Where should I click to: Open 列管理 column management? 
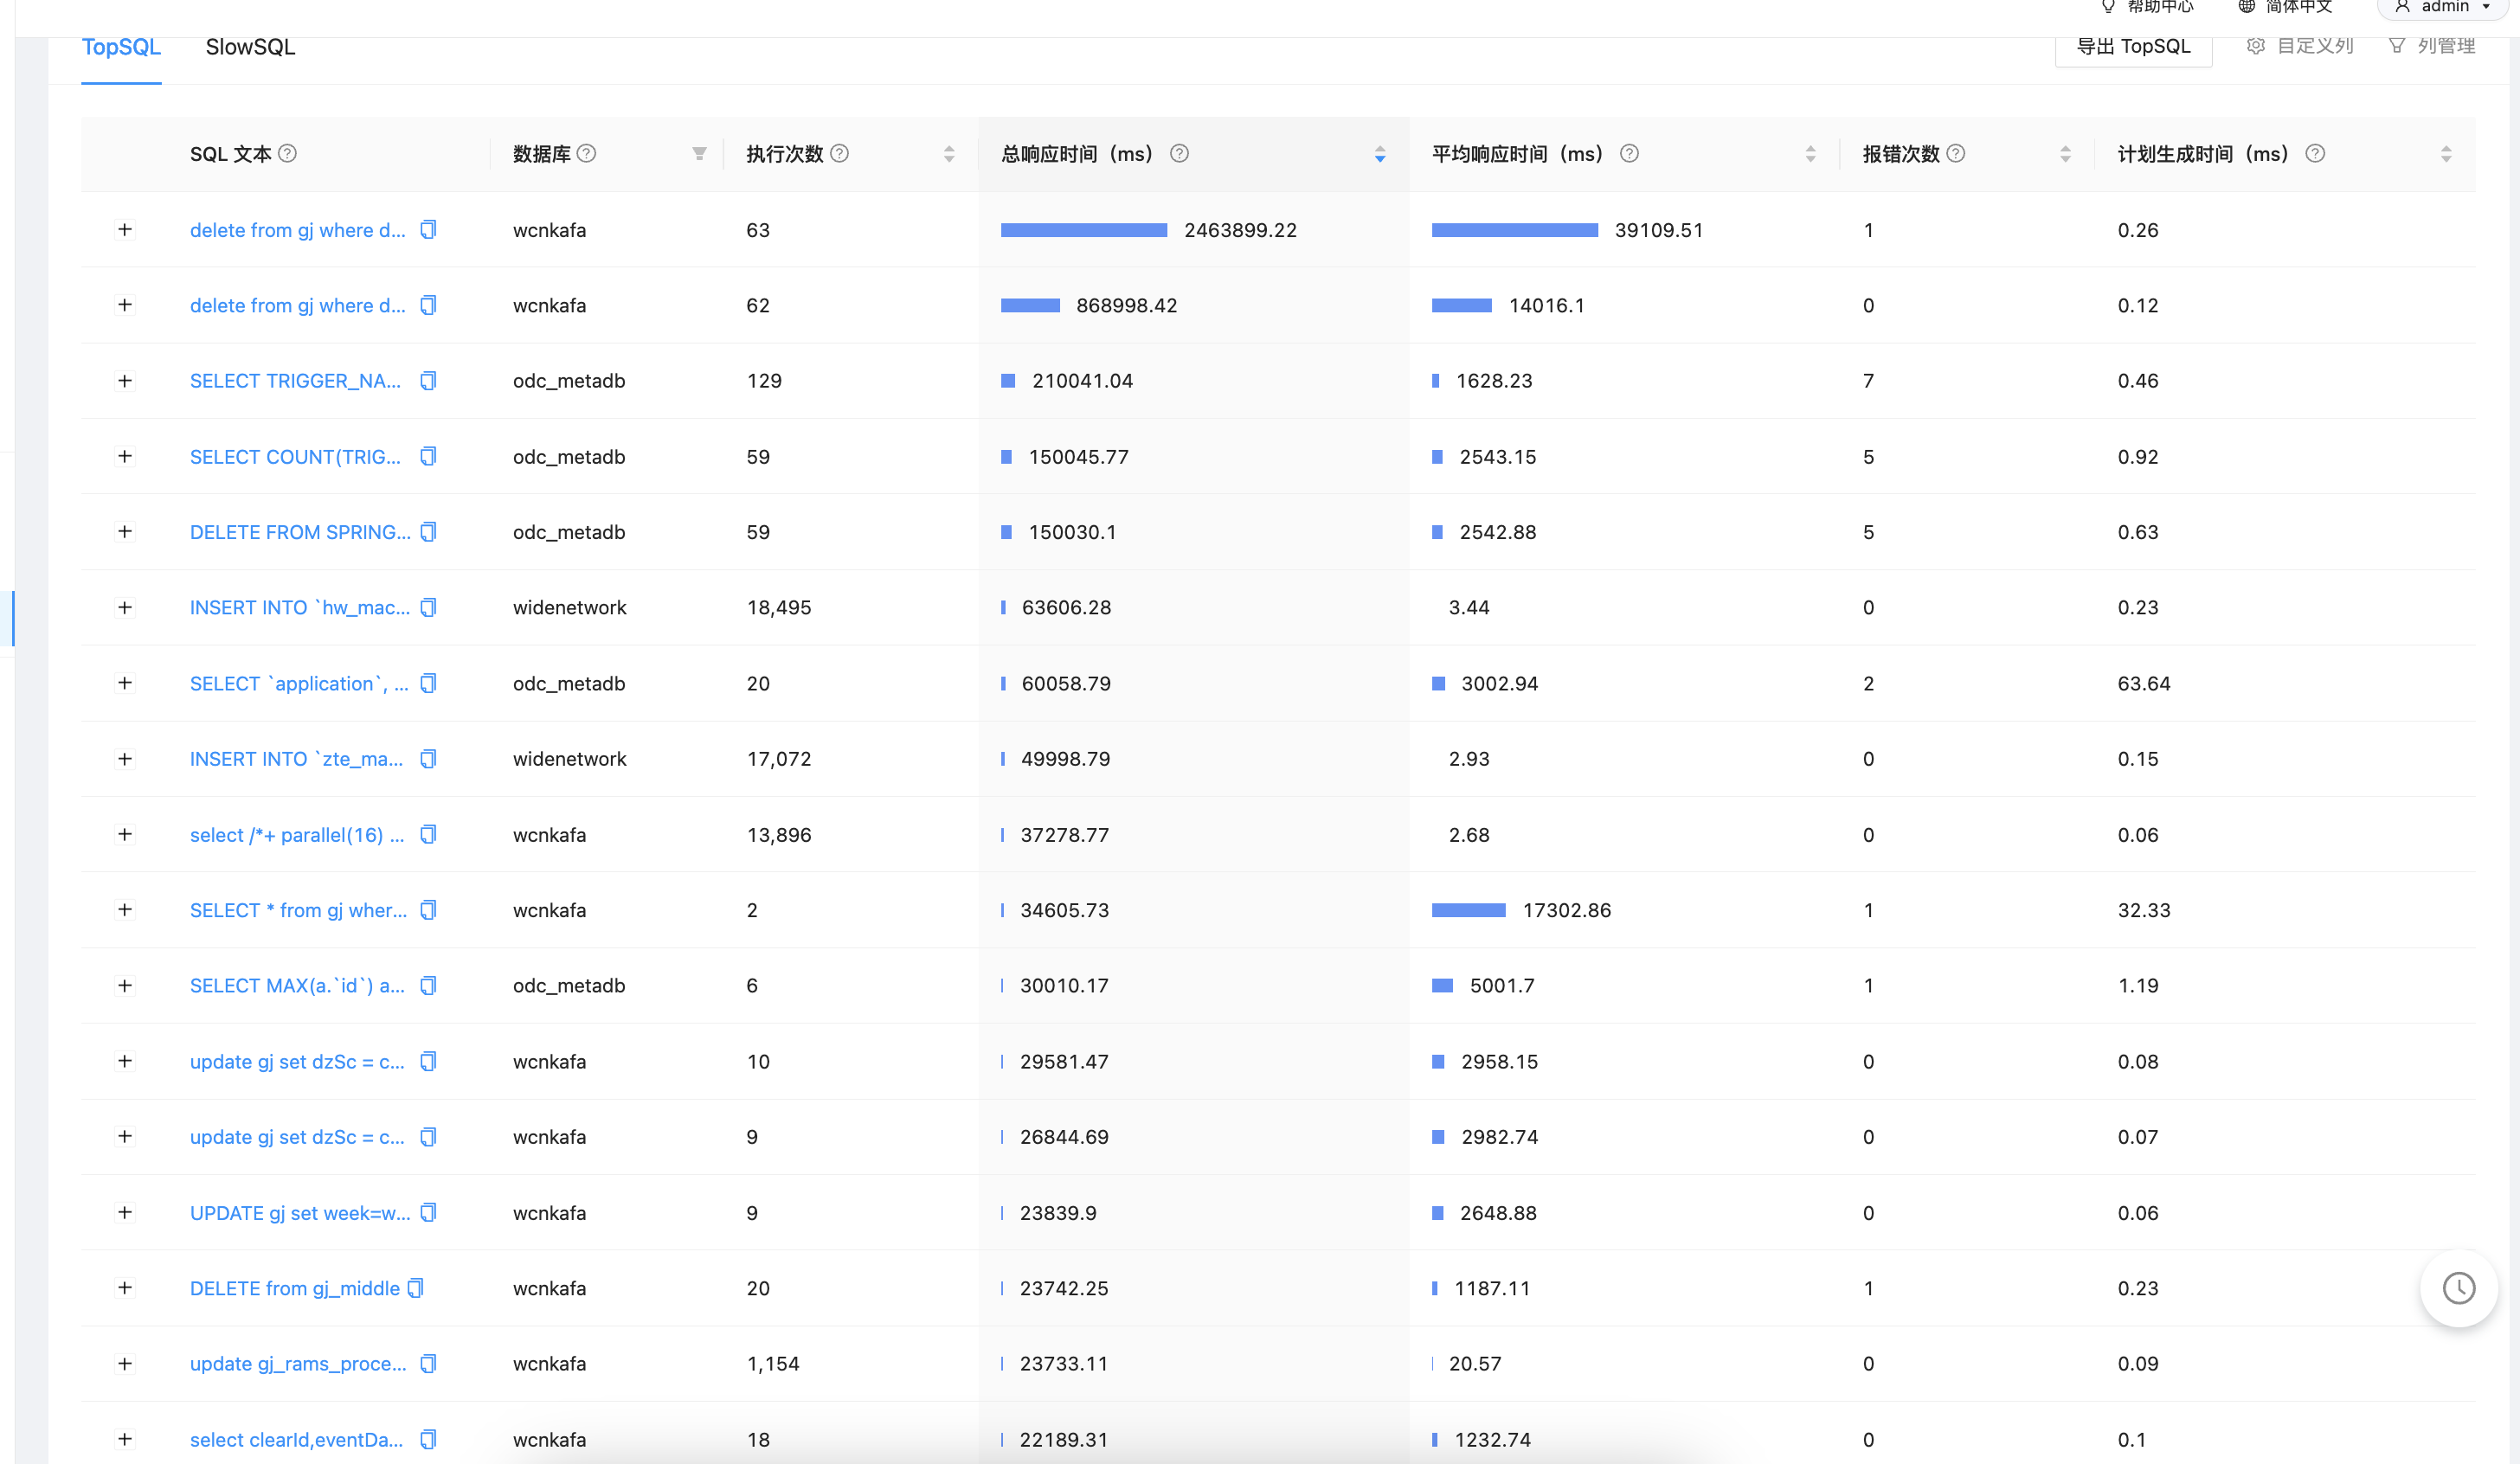(2432, 46)
